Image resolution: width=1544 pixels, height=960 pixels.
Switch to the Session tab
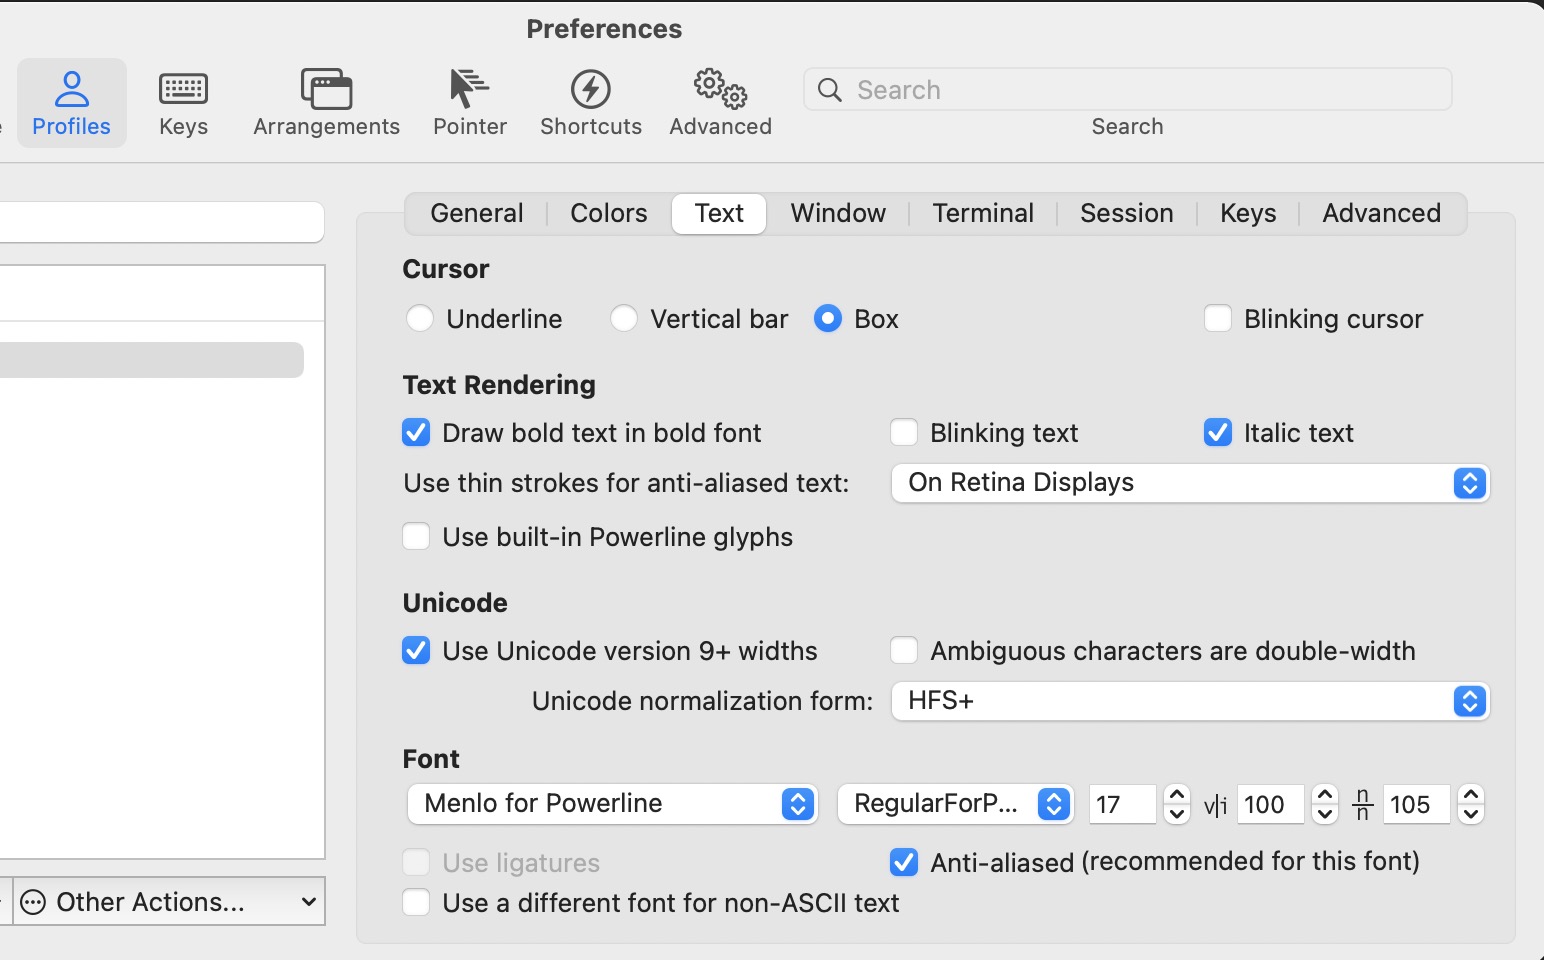coord(1127,213)
